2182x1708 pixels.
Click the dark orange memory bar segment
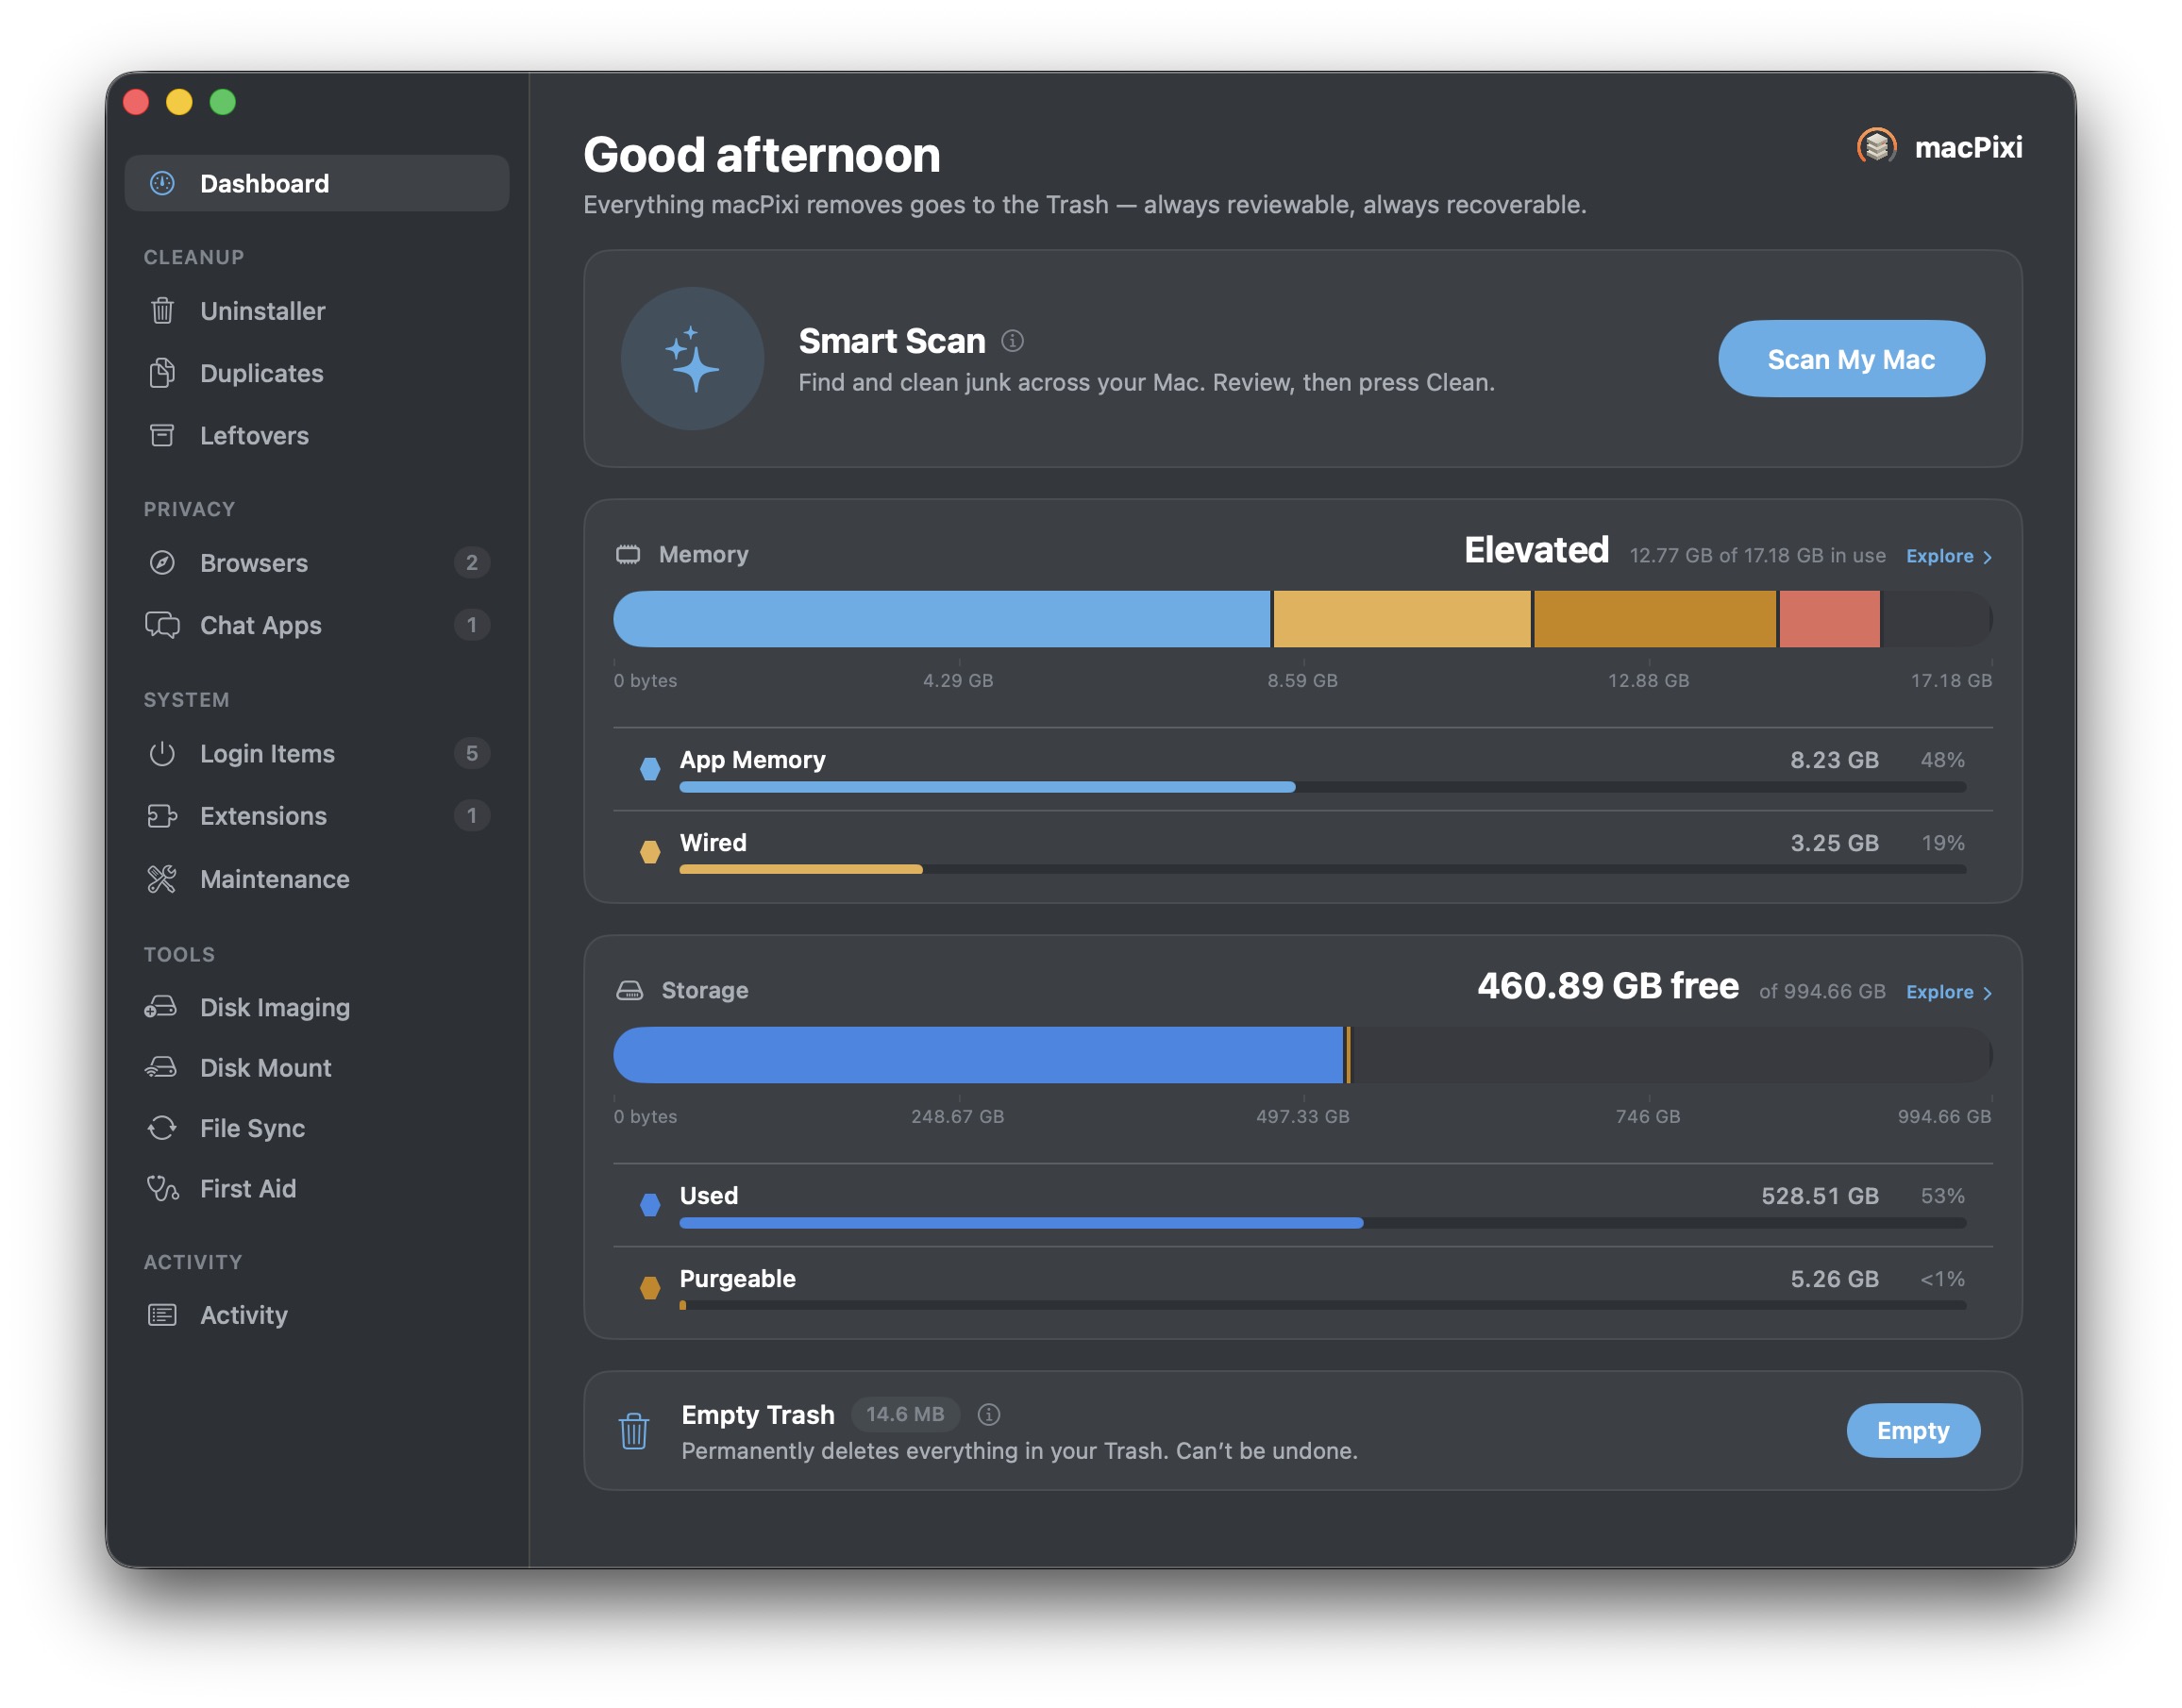click(x=1654, y=619)
